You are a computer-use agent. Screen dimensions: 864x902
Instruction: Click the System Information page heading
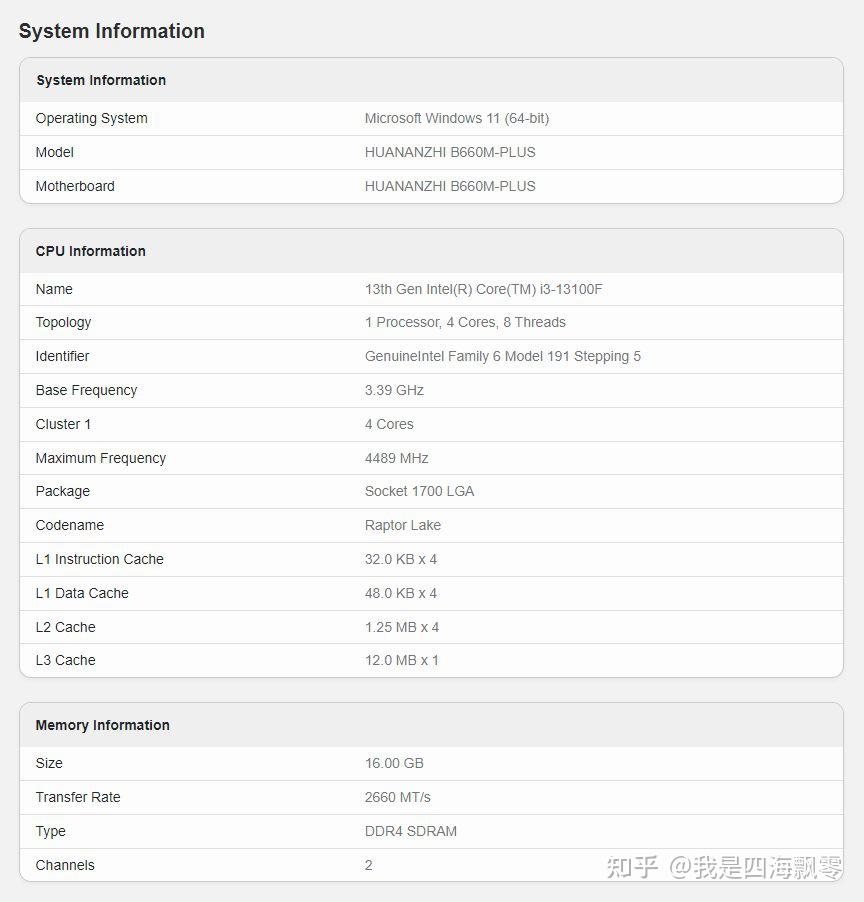pos(112,31)
